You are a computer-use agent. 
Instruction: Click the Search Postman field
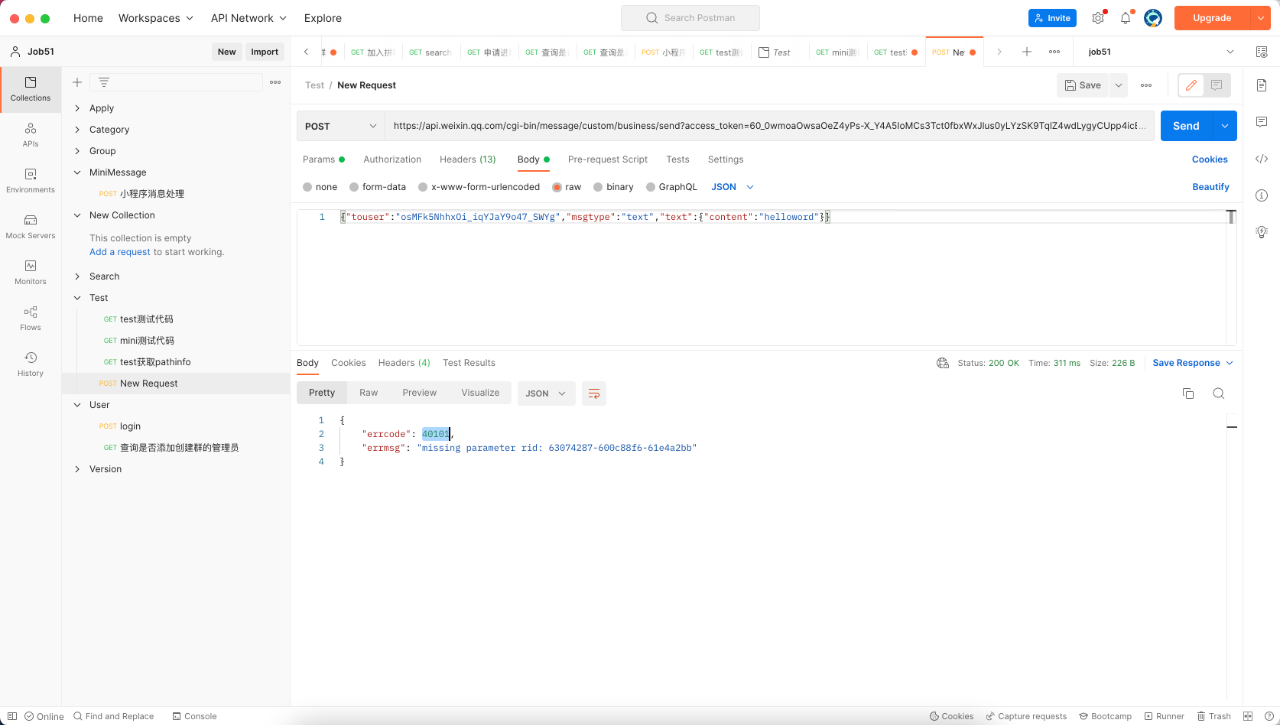point(690,18)
